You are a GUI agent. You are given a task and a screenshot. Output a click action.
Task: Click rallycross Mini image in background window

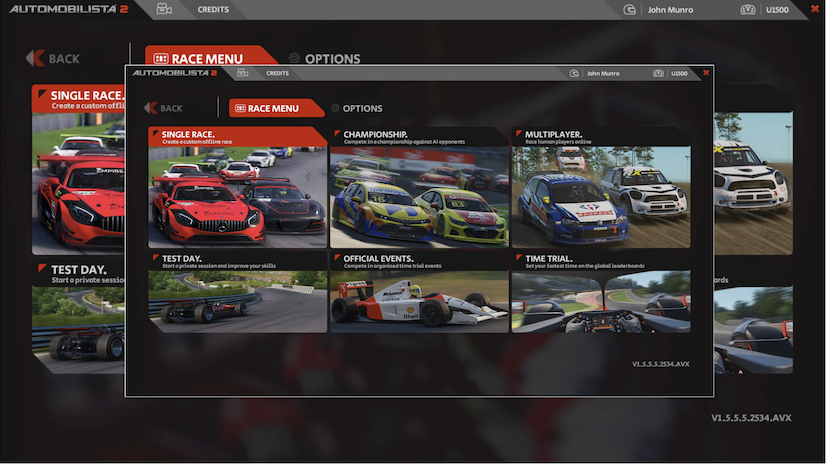click(754, 183)
